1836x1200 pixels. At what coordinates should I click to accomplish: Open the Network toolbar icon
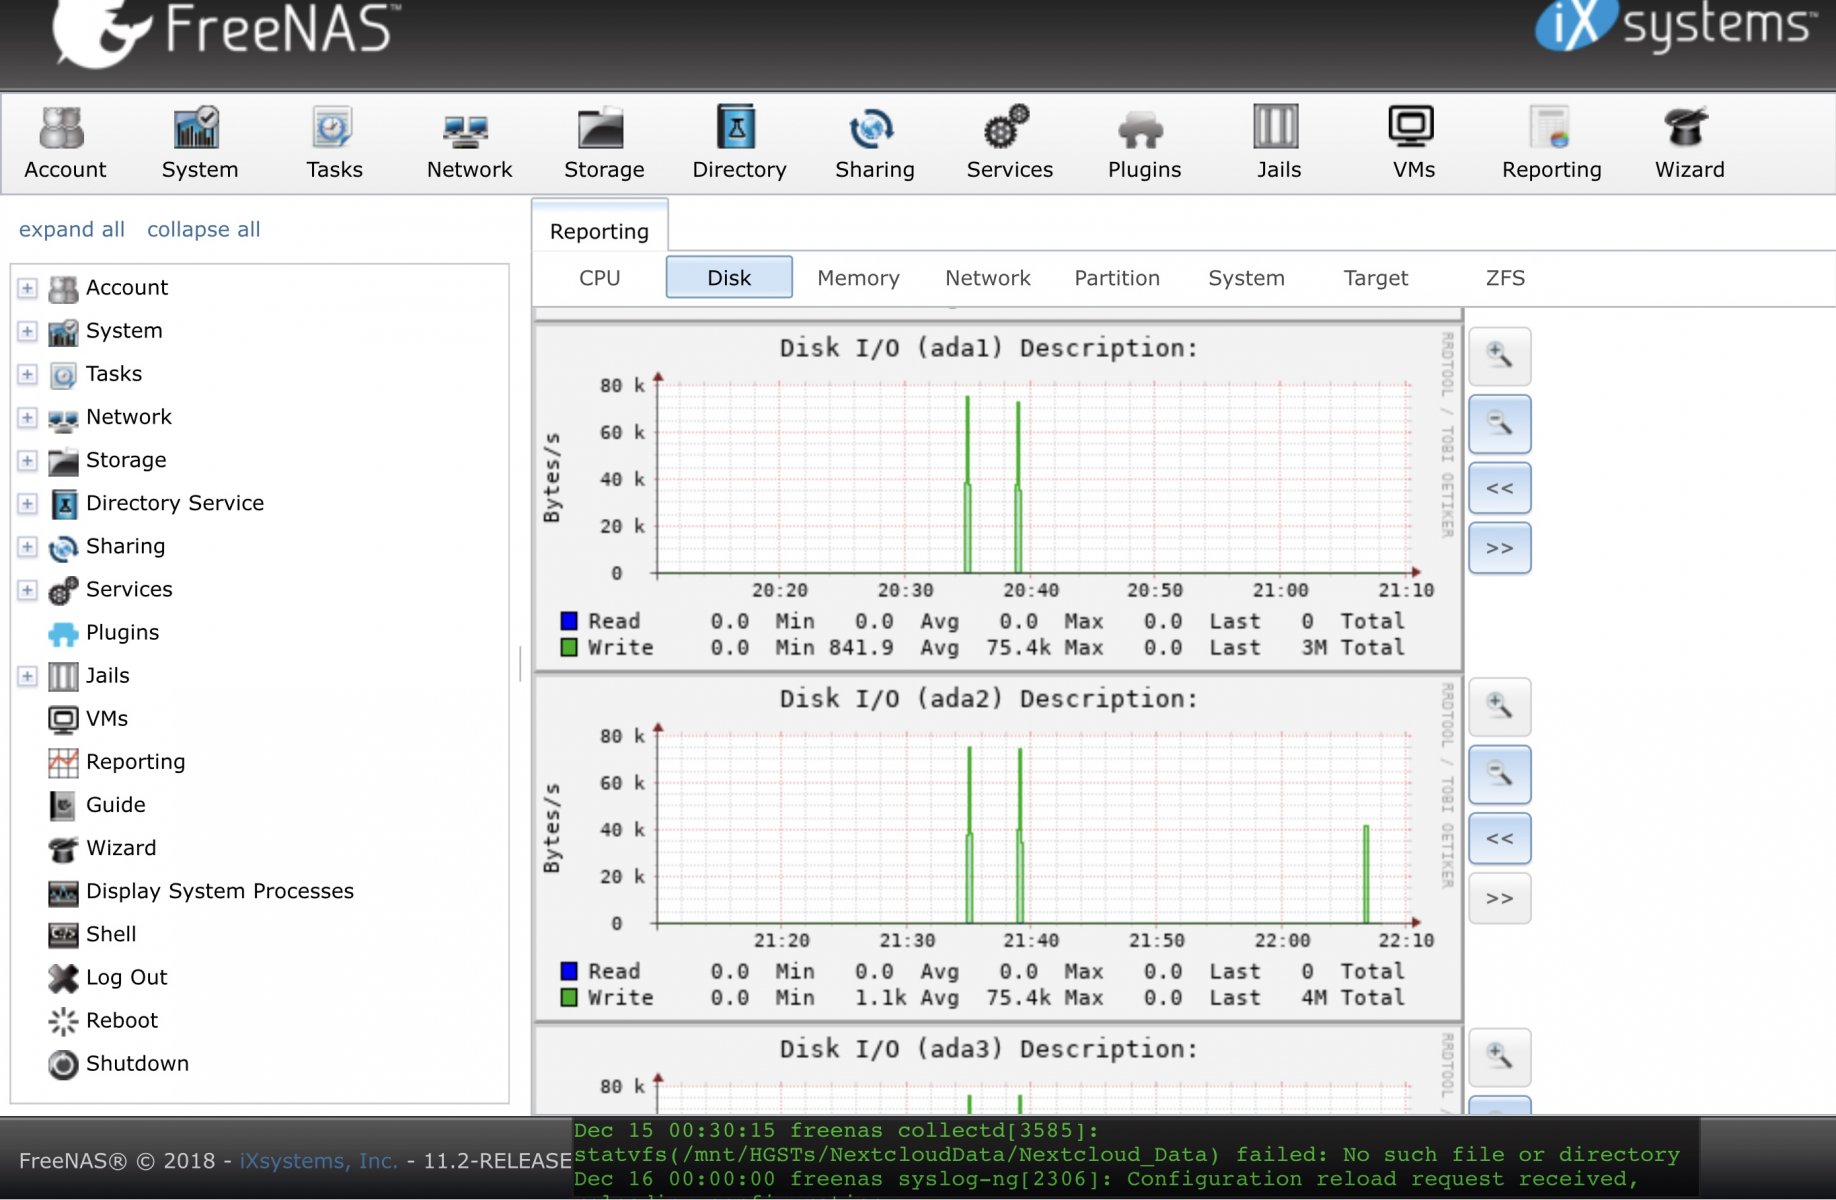[469, 143]
